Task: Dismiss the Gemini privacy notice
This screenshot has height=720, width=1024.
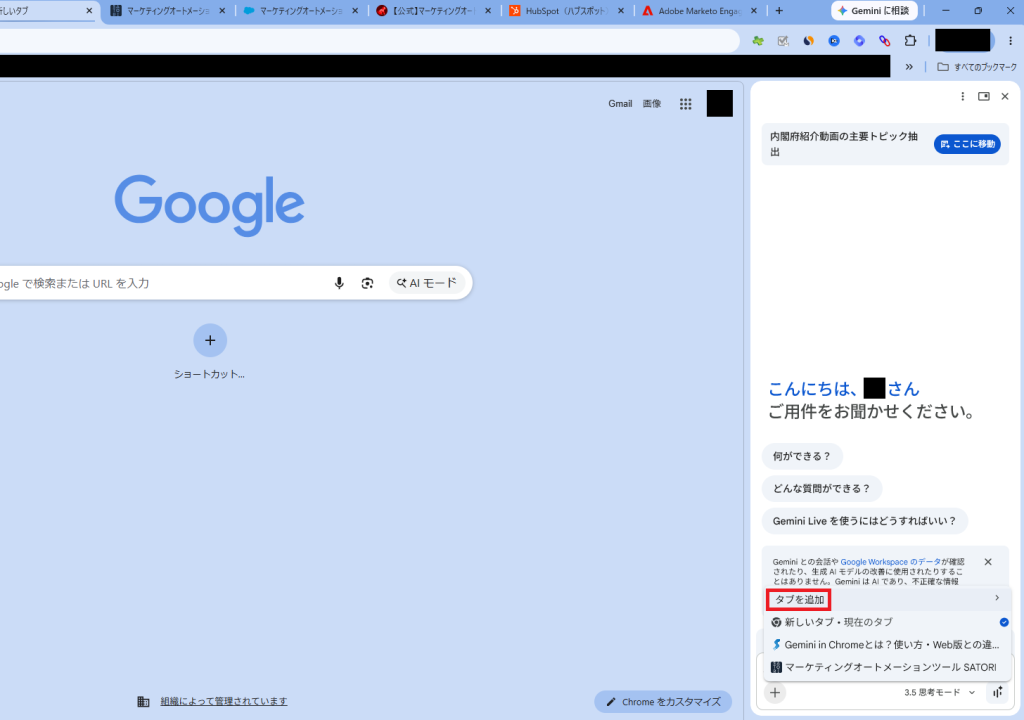Action: click(988, 562)
